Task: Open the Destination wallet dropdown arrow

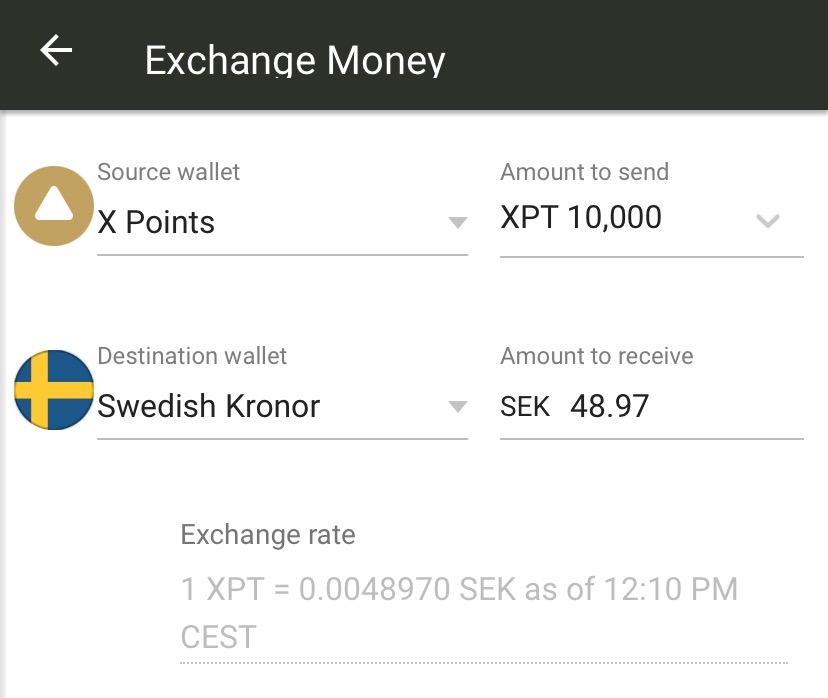Action: (458, 406)
